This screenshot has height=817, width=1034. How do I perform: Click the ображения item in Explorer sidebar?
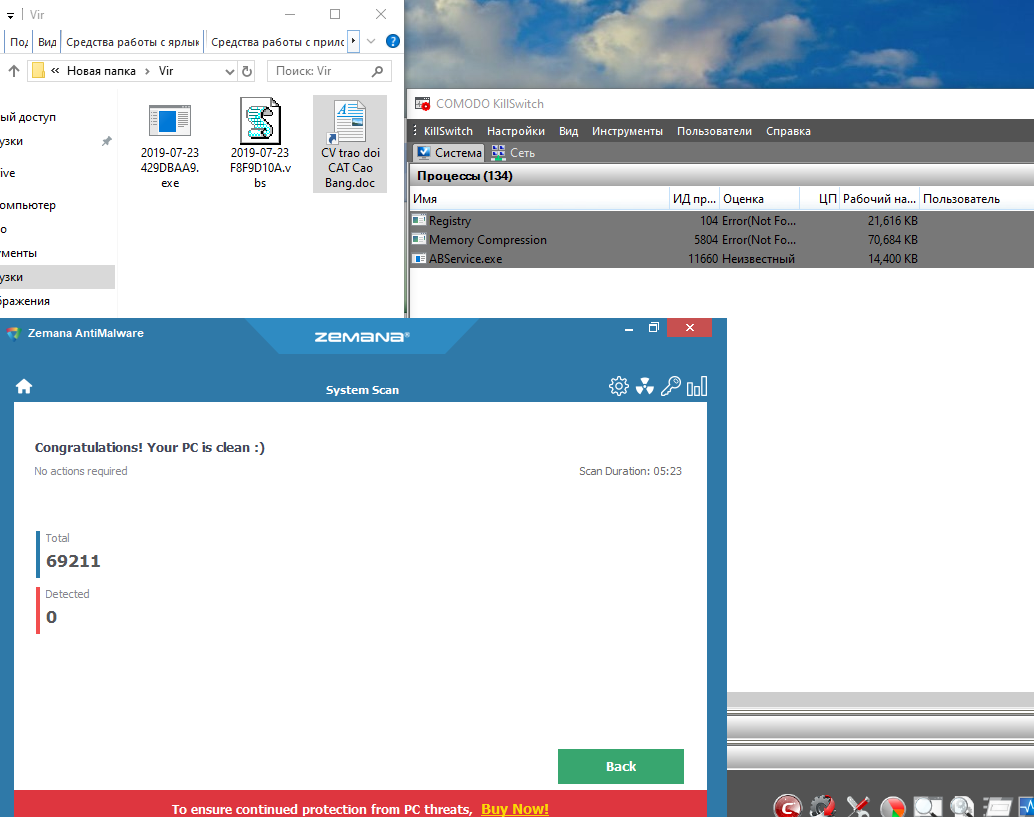click(x=25, y=301)
